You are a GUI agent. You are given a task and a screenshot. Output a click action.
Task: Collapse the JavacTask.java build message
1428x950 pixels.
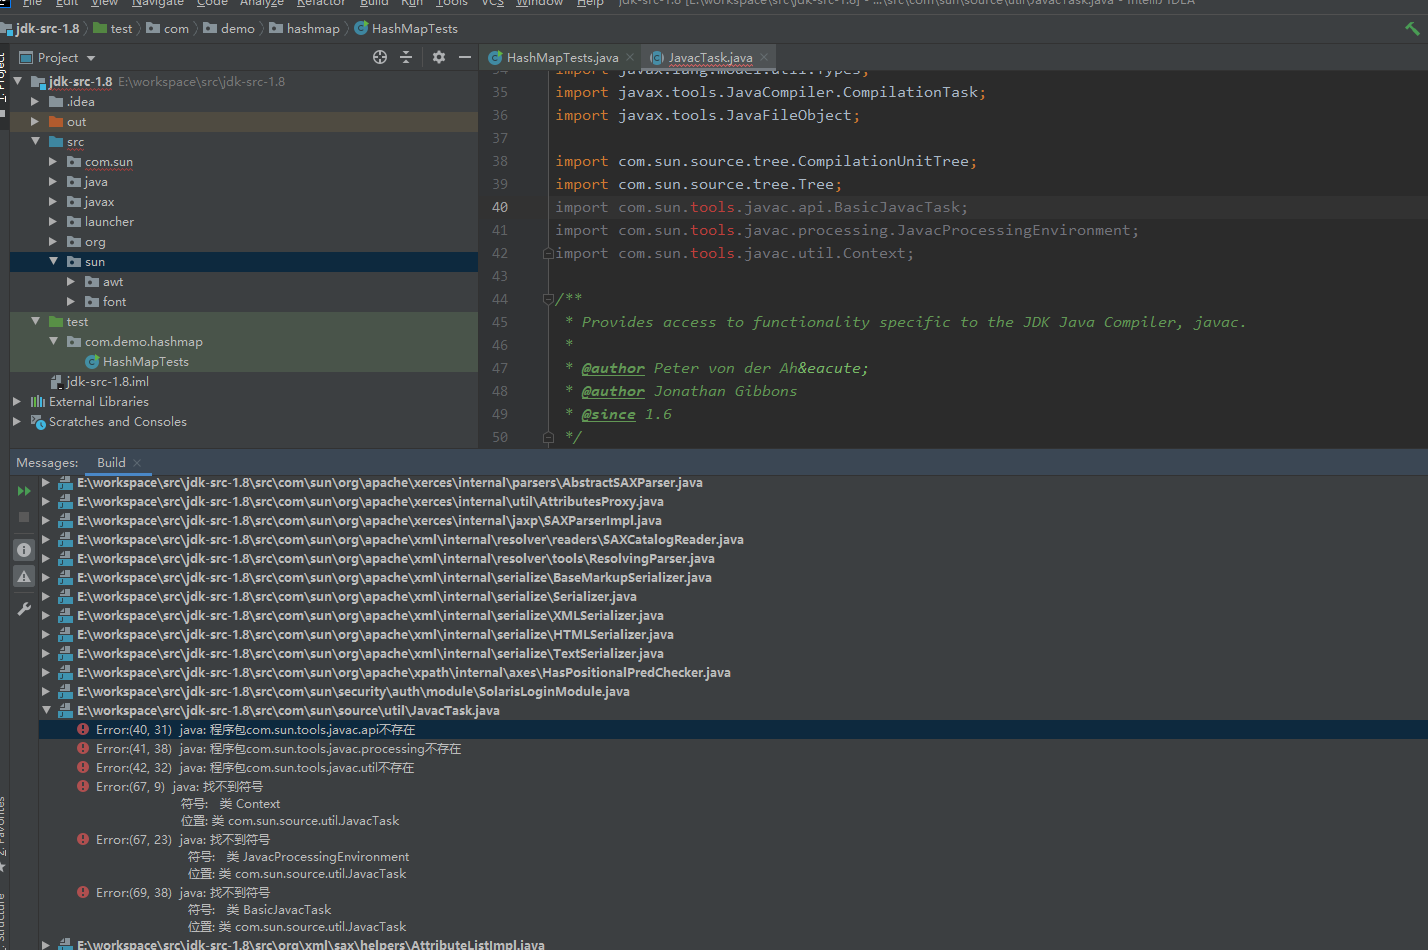46,710
